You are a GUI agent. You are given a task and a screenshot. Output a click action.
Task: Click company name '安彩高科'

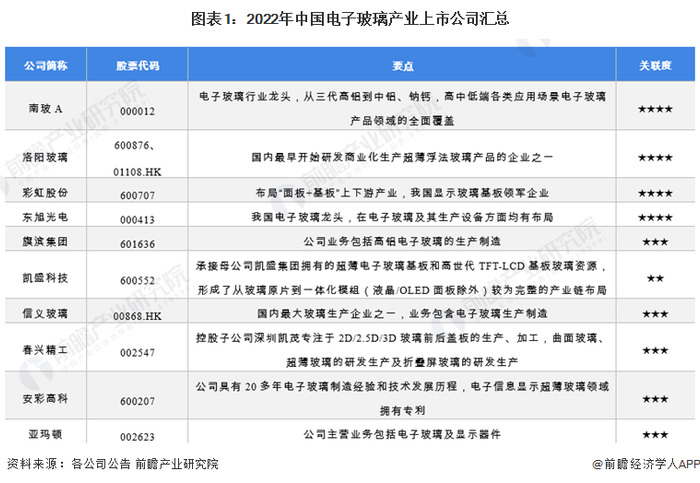(45, 399)
